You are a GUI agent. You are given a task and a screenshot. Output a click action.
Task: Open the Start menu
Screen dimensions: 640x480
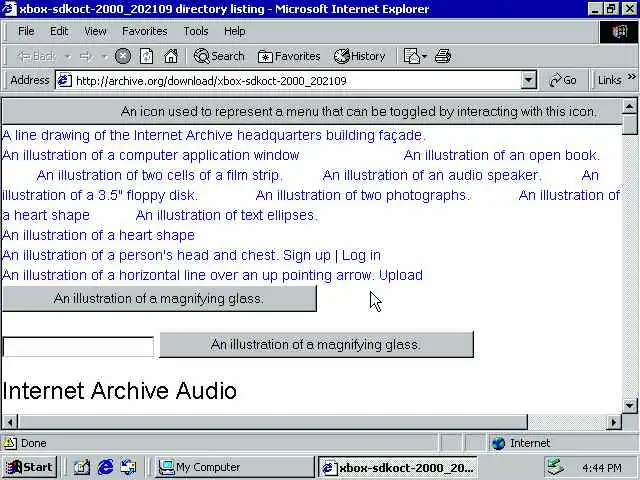pyautogui.click(x=29, y=467)
